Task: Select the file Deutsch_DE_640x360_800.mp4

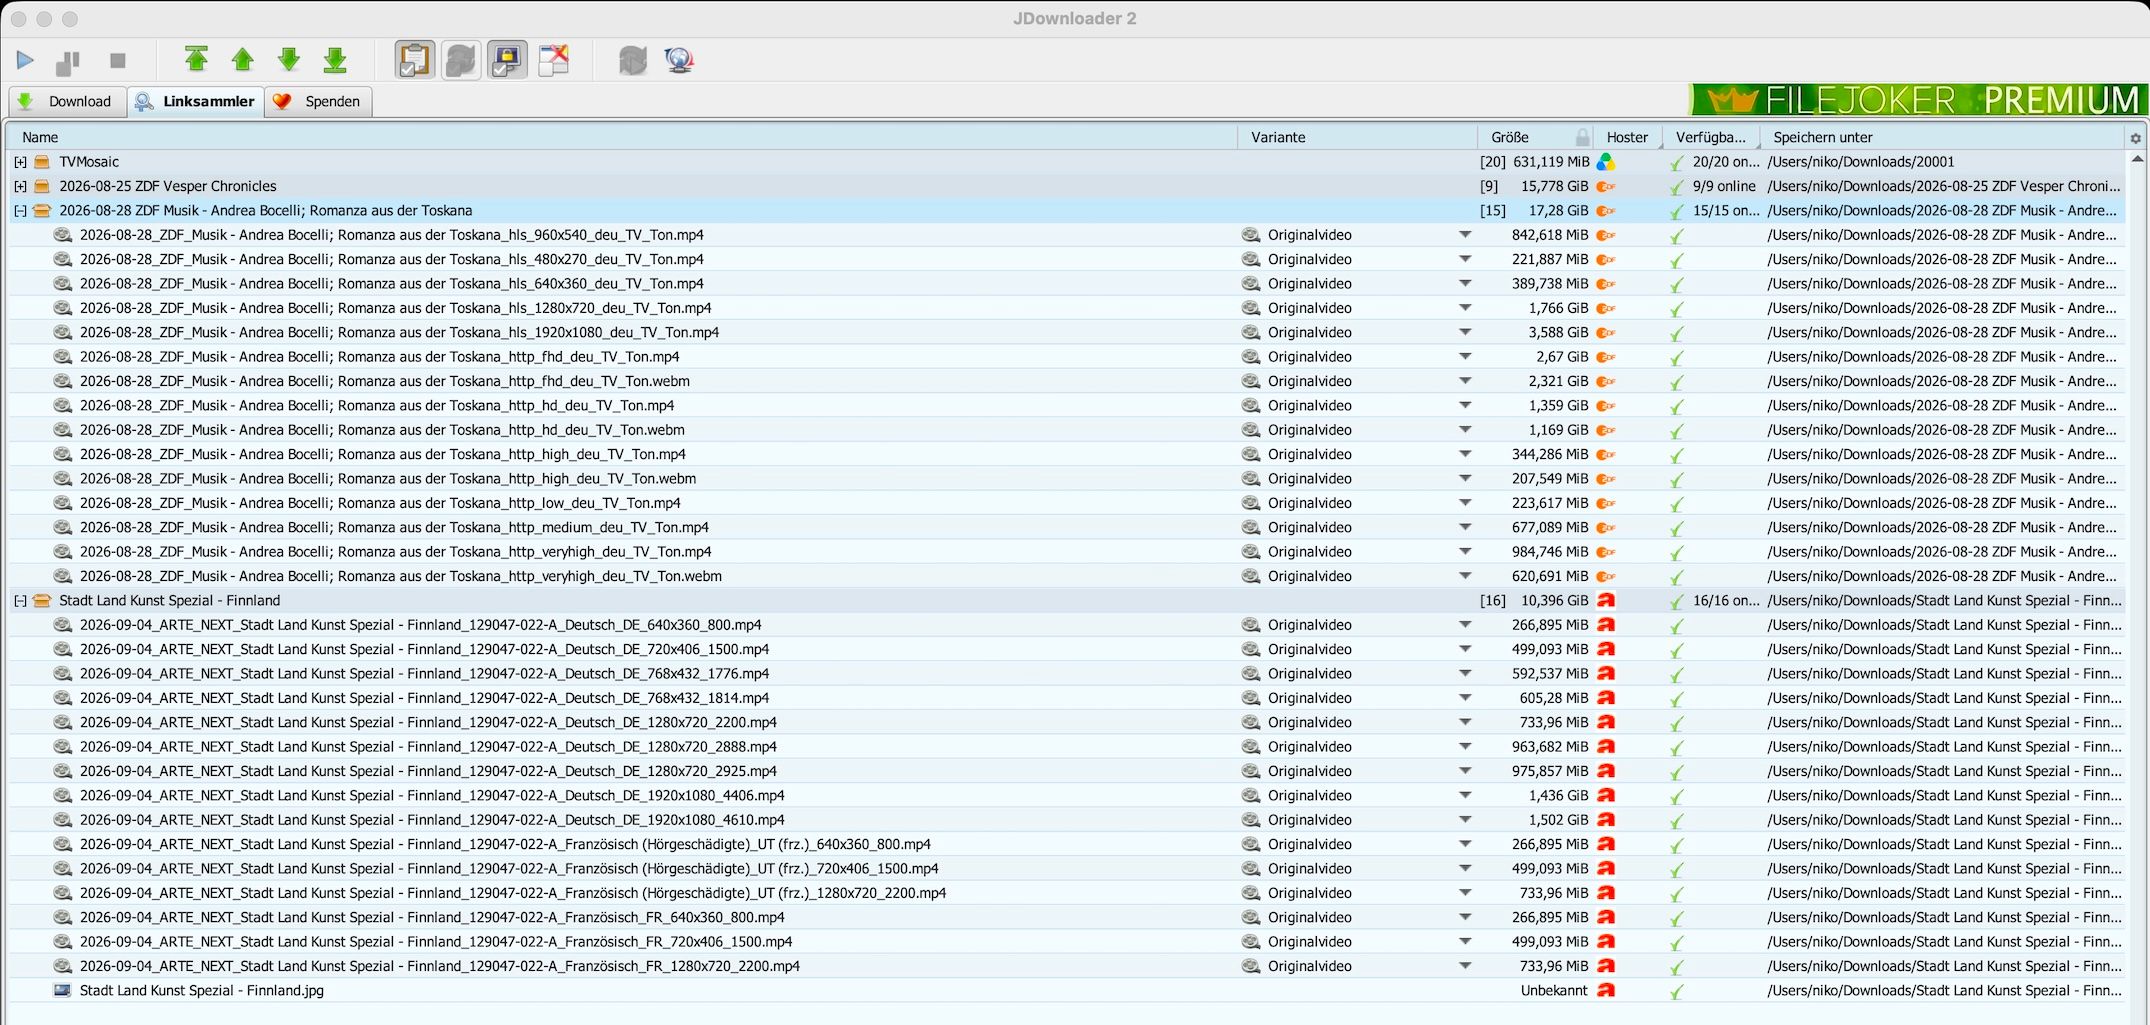Action: (x=421, y=625)
